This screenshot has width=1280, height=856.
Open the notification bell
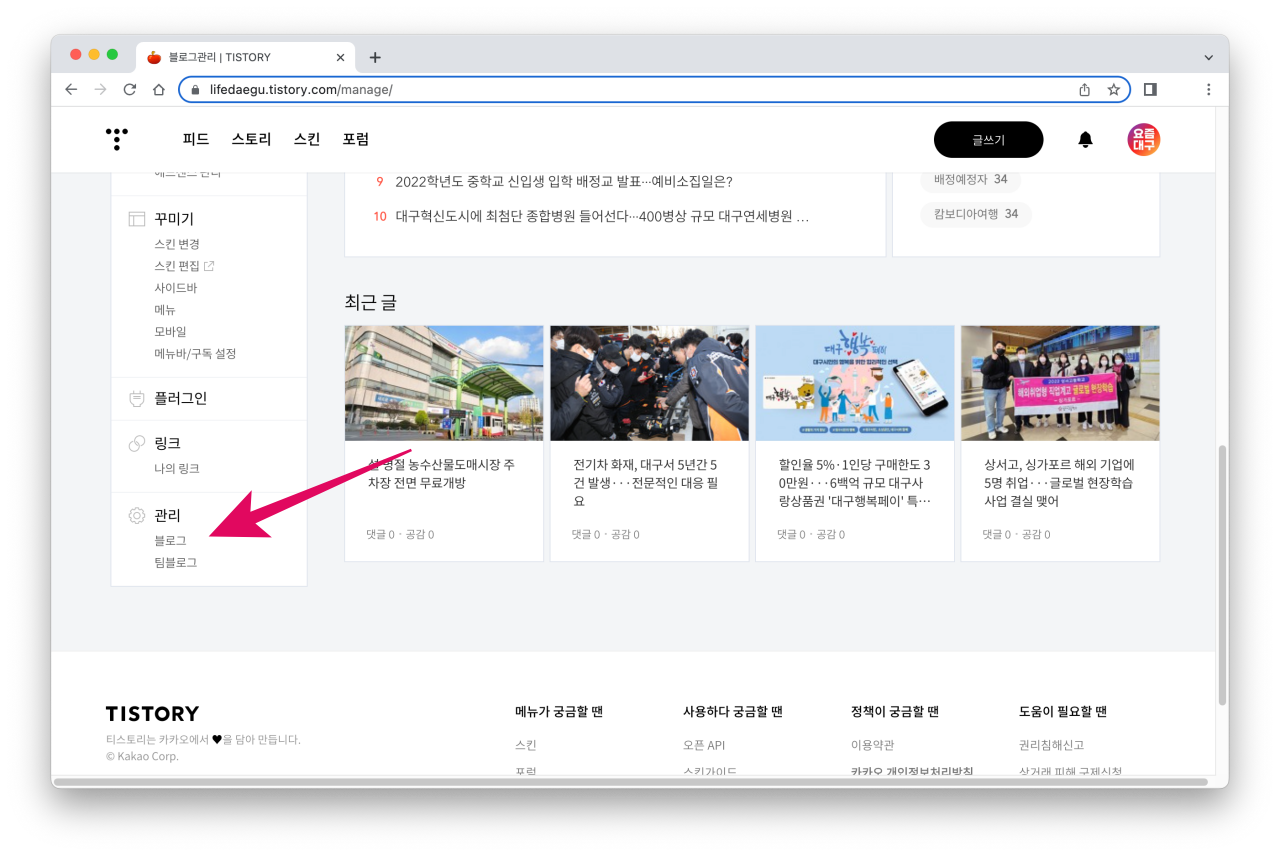pos(1086,139)
